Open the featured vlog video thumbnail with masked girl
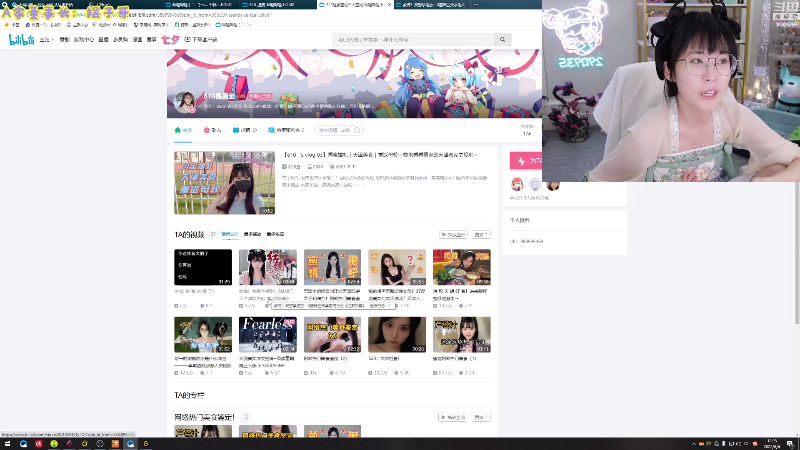 224,183
